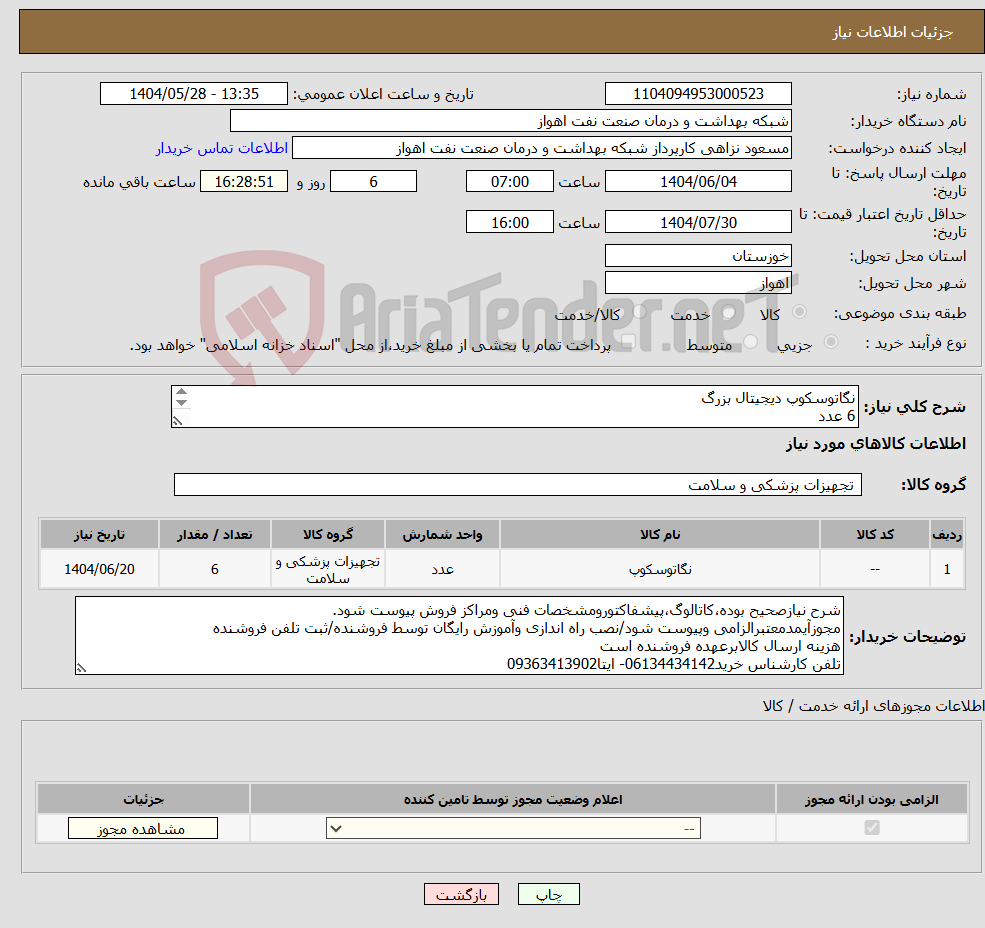This screenshot has height=928, width=985.
Task: Toggle the mandatory permit checkbox
Action: 872,827
